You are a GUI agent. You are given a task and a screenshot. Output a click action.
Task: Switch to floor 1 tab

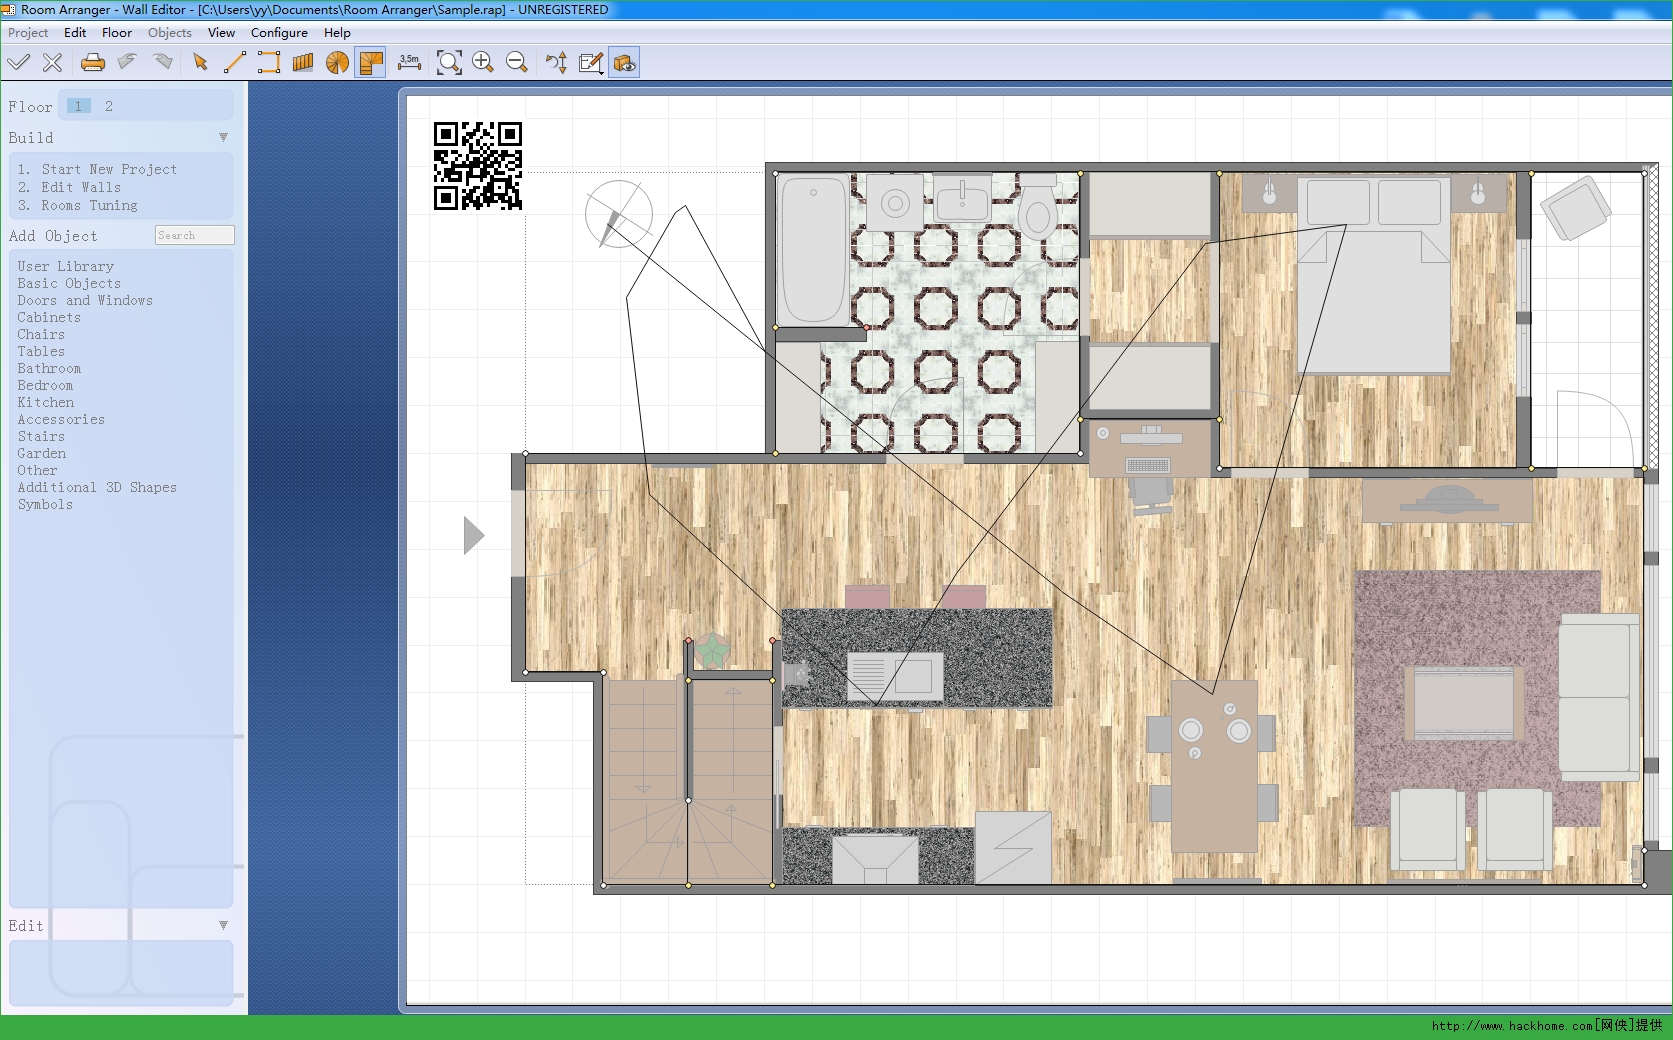pyautogui.click(x=78, y=106)
